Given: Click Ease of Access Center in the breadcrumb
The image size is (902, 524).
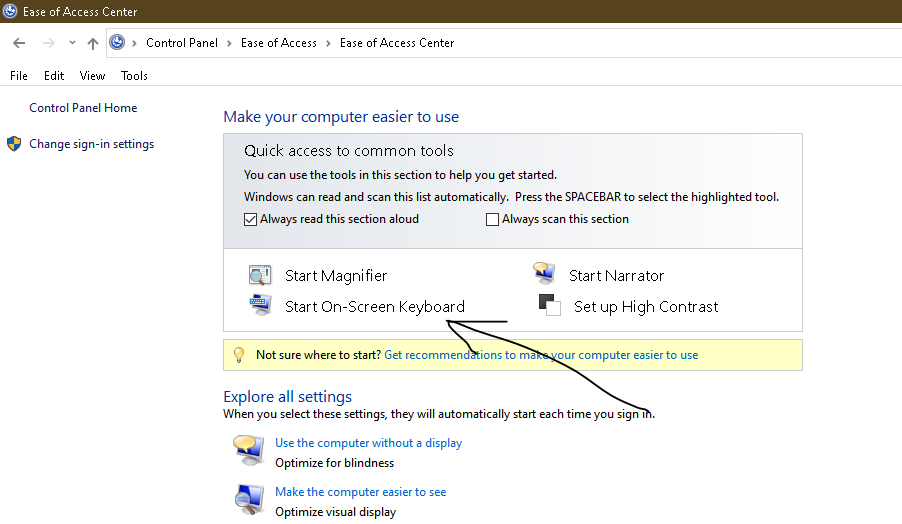Looking at the screenshot, I should [x=397, y=43].
